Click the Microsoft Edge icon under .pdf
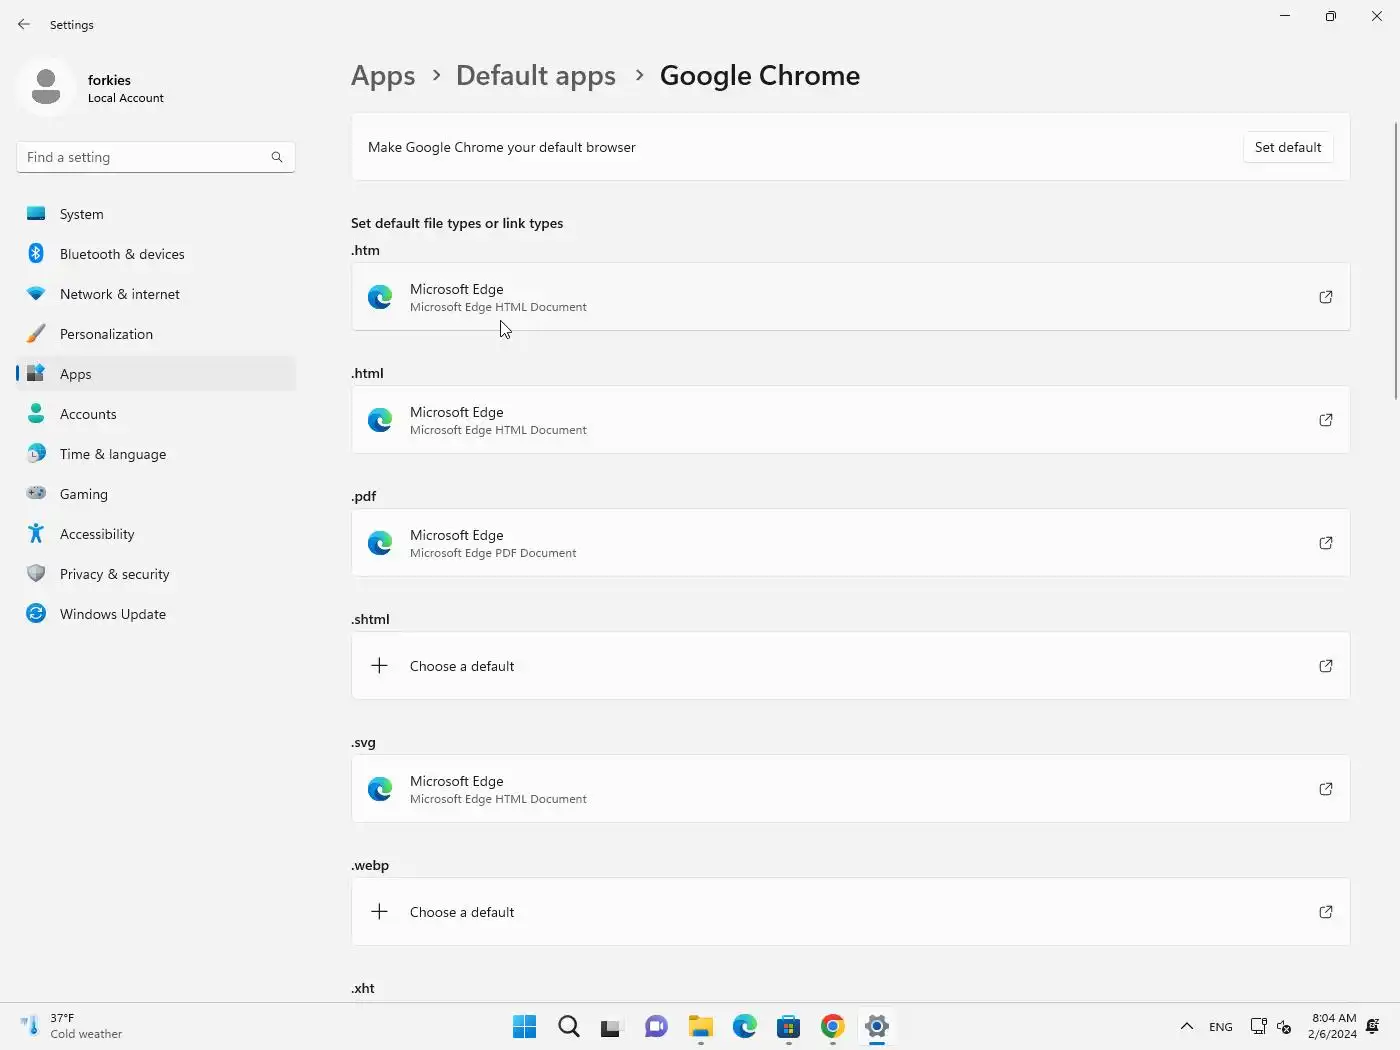Viewport: 1400px width, 1050px height. coord(380,543)
